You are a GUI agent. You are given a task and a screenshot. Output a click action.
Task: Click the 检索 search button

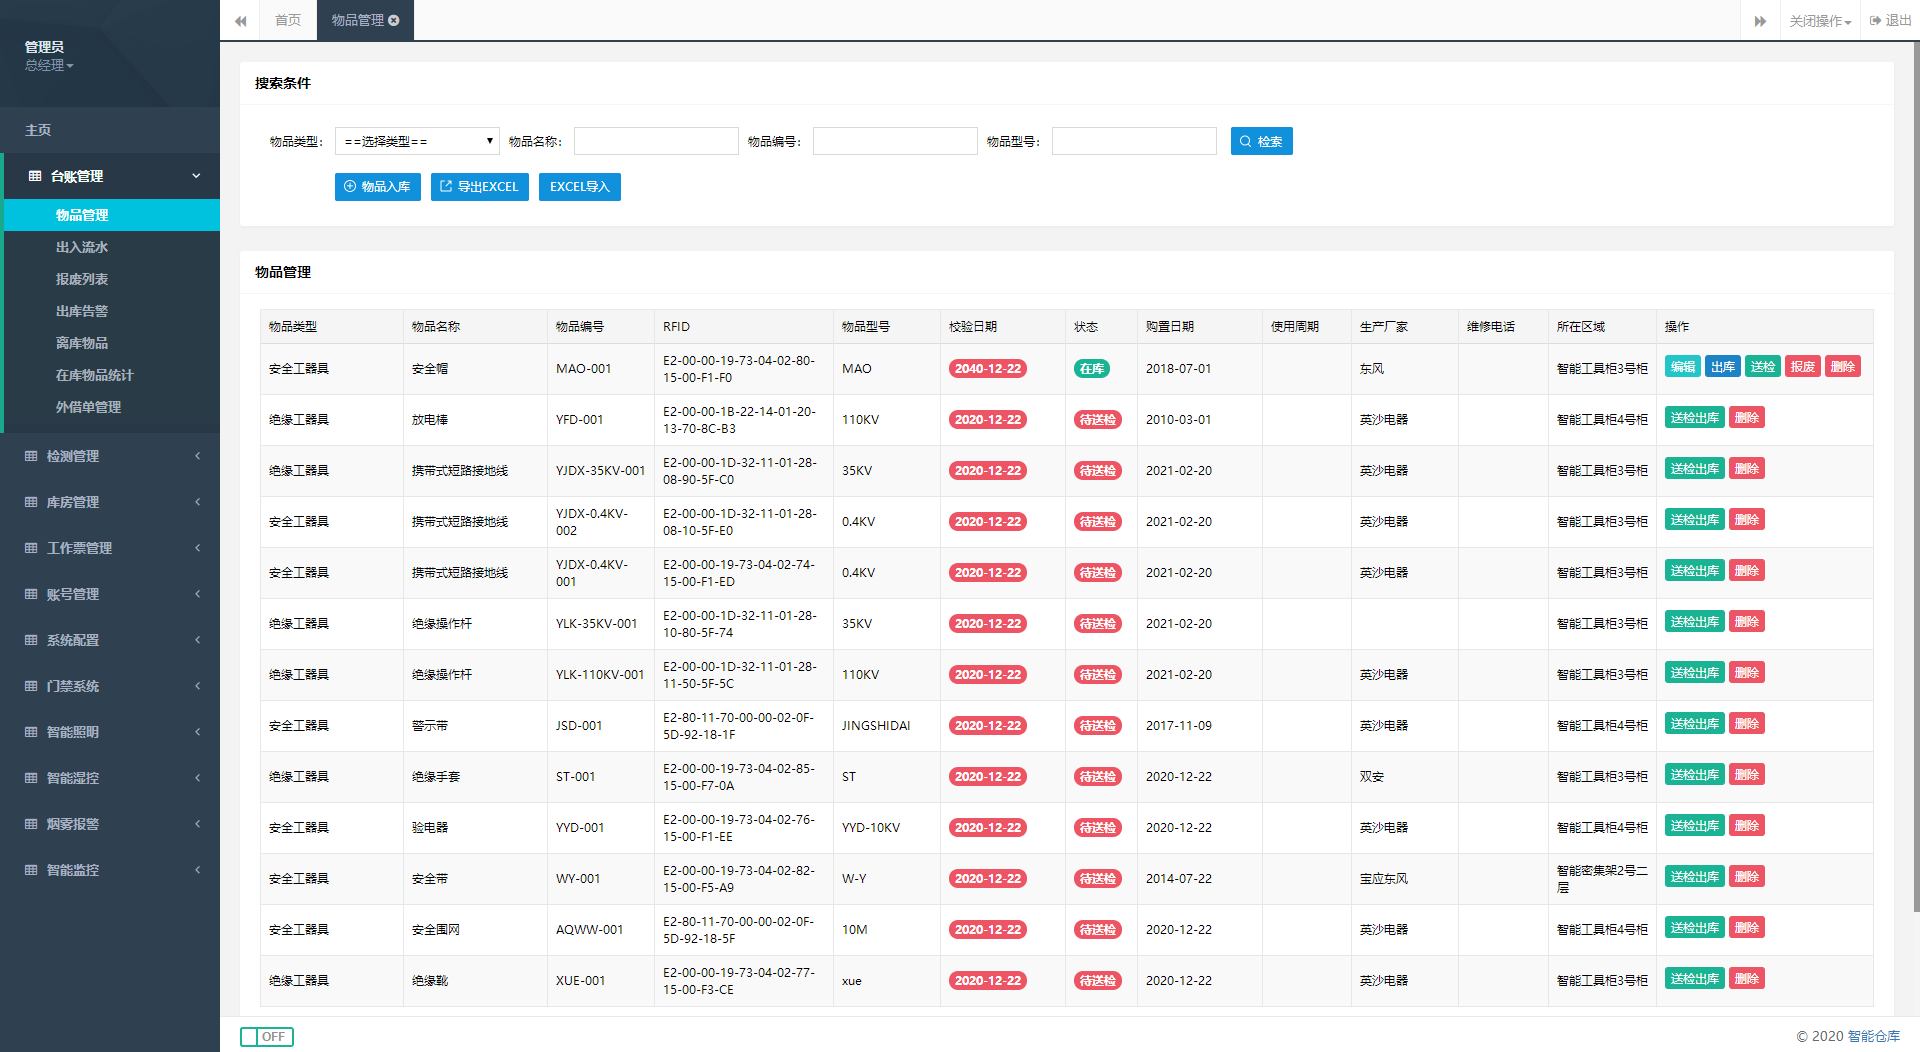[1261, 142]
